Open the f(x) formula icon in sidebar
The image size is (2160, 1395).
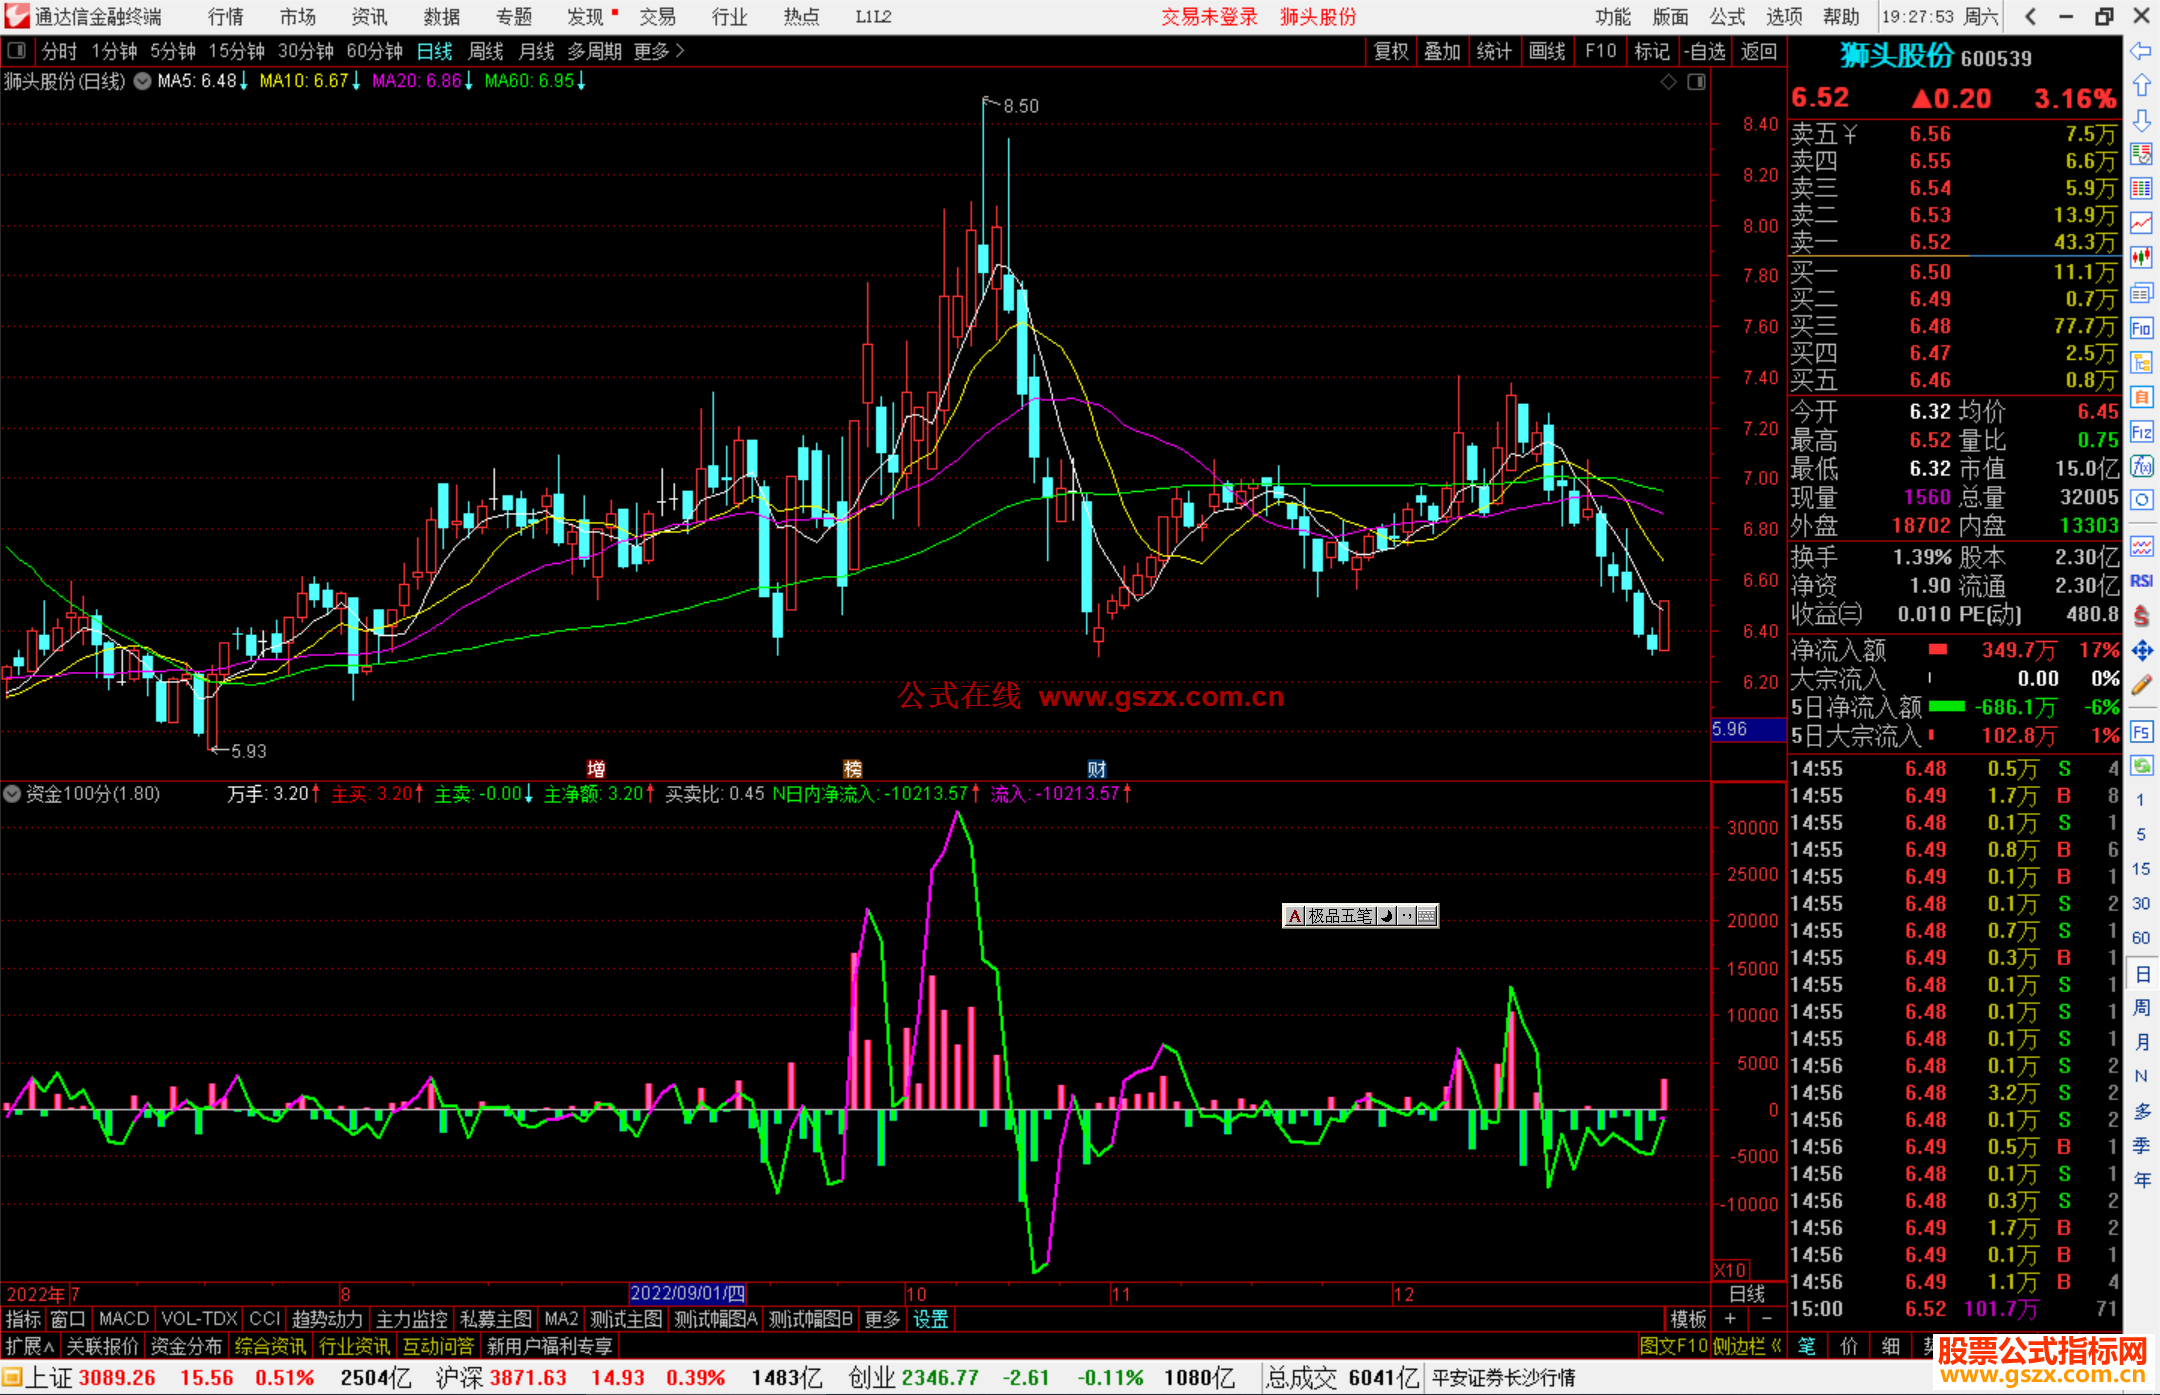(x=2141, y=466)
